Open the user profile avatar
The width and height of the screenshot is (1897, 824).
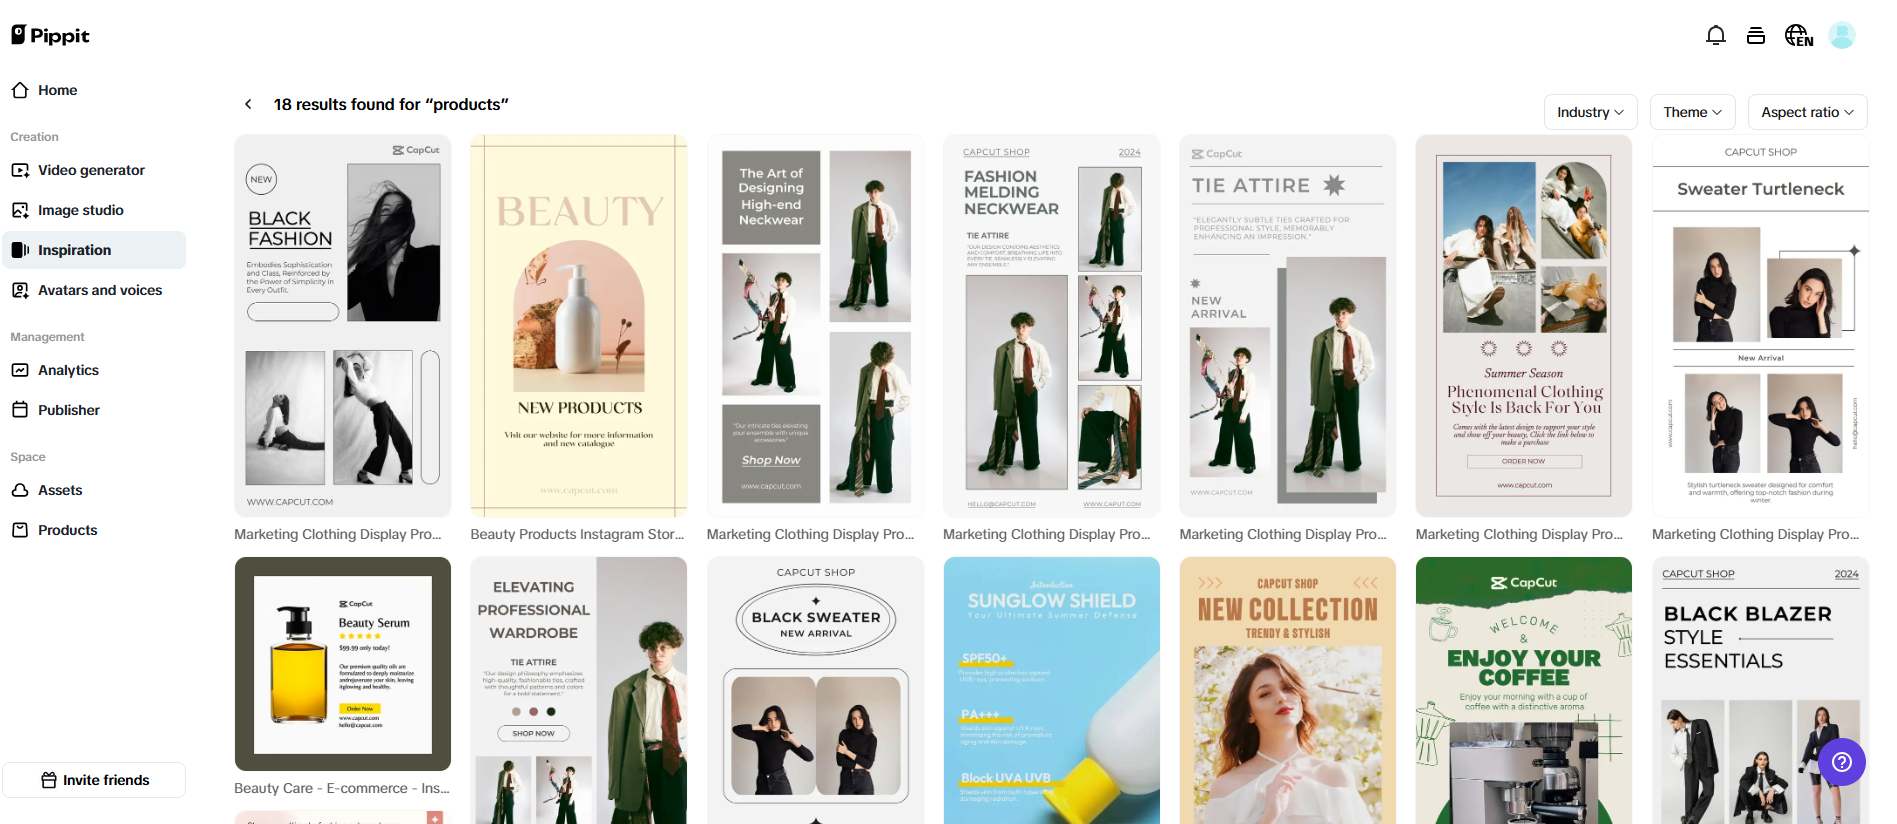pos(1841,36)
